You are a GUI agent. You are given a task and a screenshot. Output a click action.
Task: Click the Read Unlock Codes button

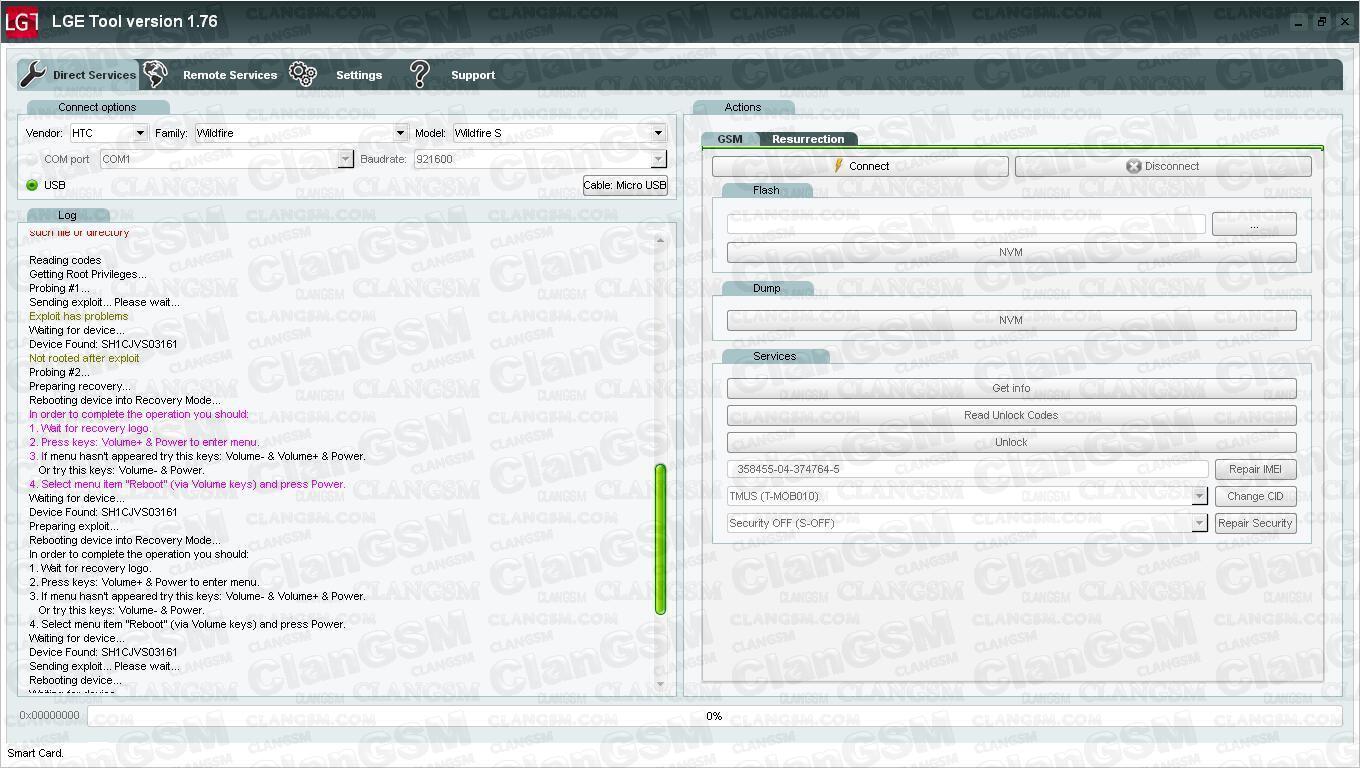1011,415
